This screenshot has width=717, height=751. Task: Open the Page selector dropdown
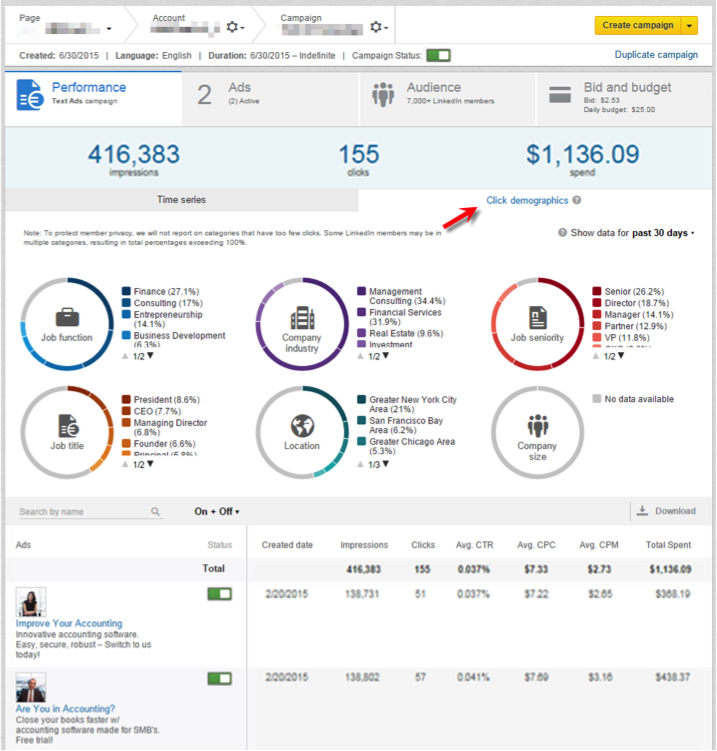(x=109, y=29)
